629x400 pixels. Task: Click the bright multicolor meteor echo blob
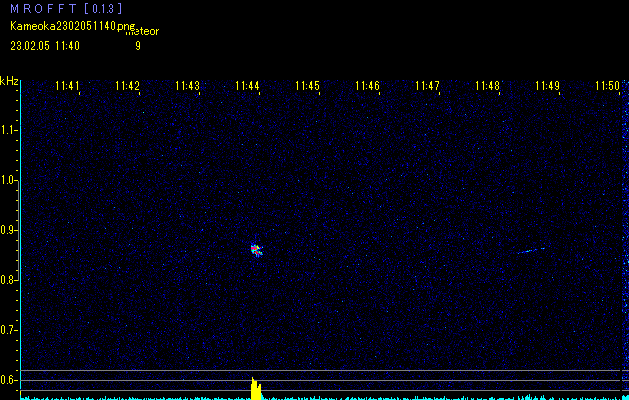coord(256,250)
